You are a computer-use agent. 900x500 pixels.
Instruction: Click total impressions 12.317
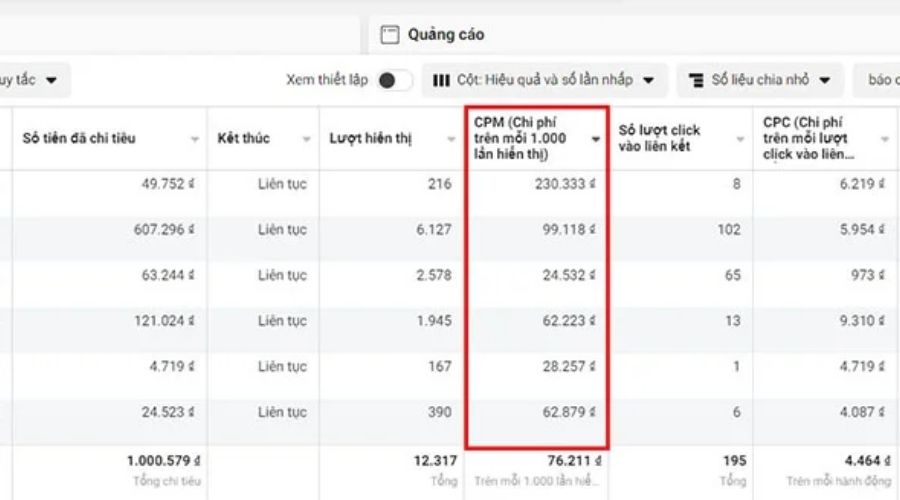click(x=435, y=461)
